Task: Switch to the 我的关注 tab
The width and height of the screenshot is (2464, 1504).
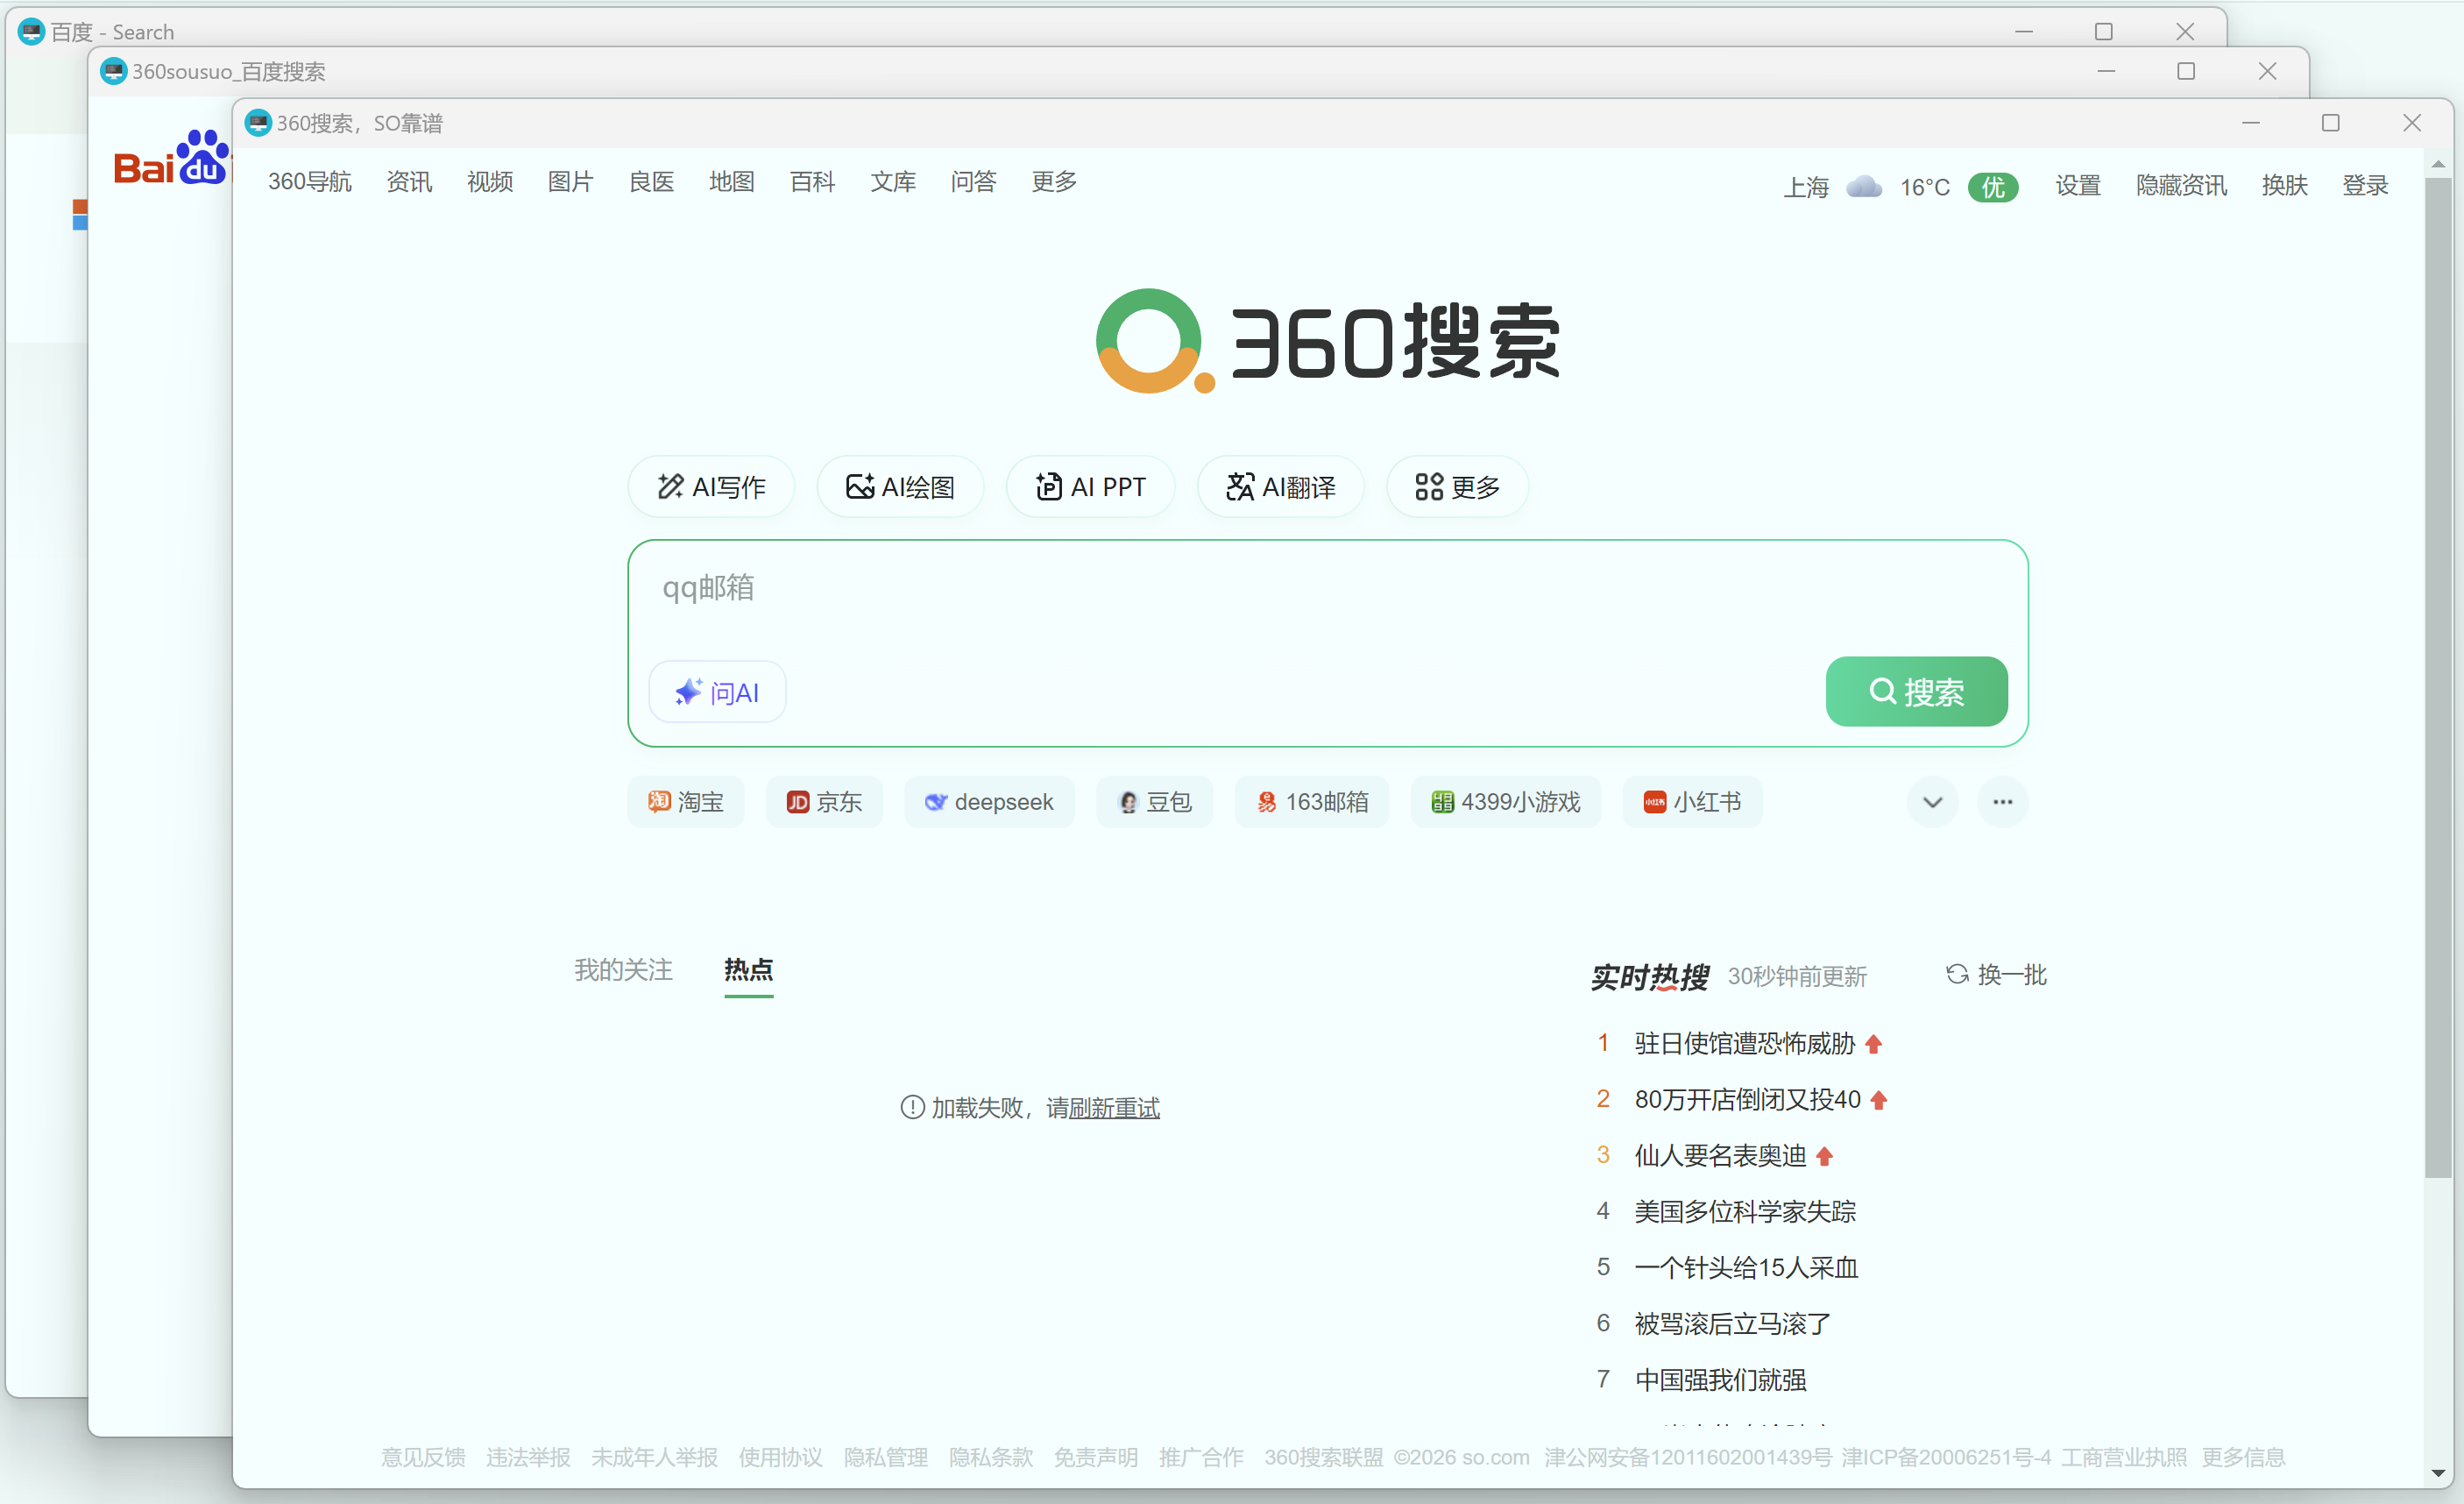Action: click(623, 969)
